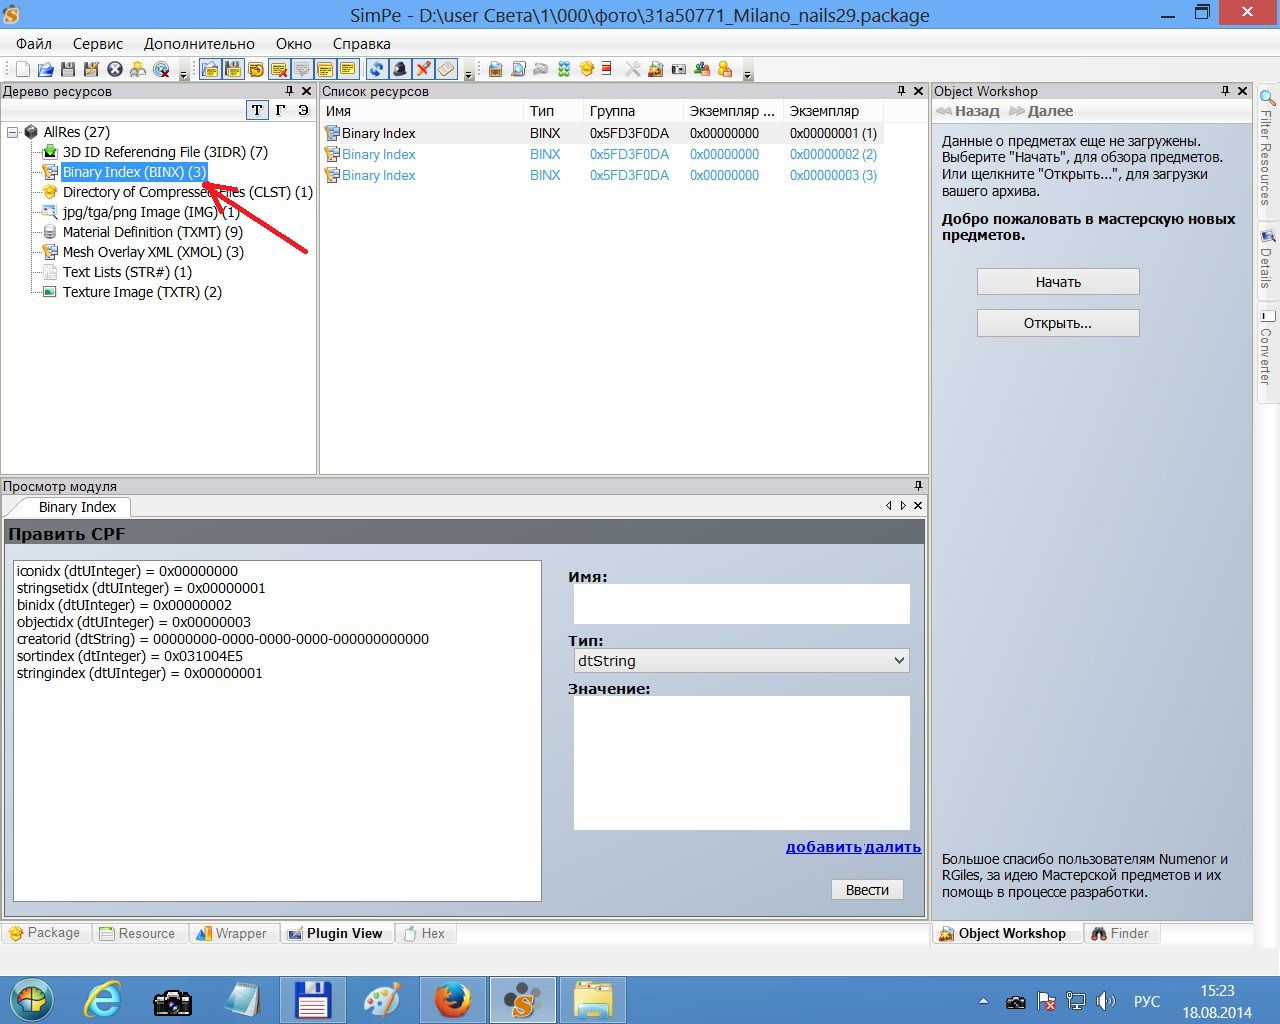
Task: Click the magnifier with red cross toolbar icon
Action: 160,69
